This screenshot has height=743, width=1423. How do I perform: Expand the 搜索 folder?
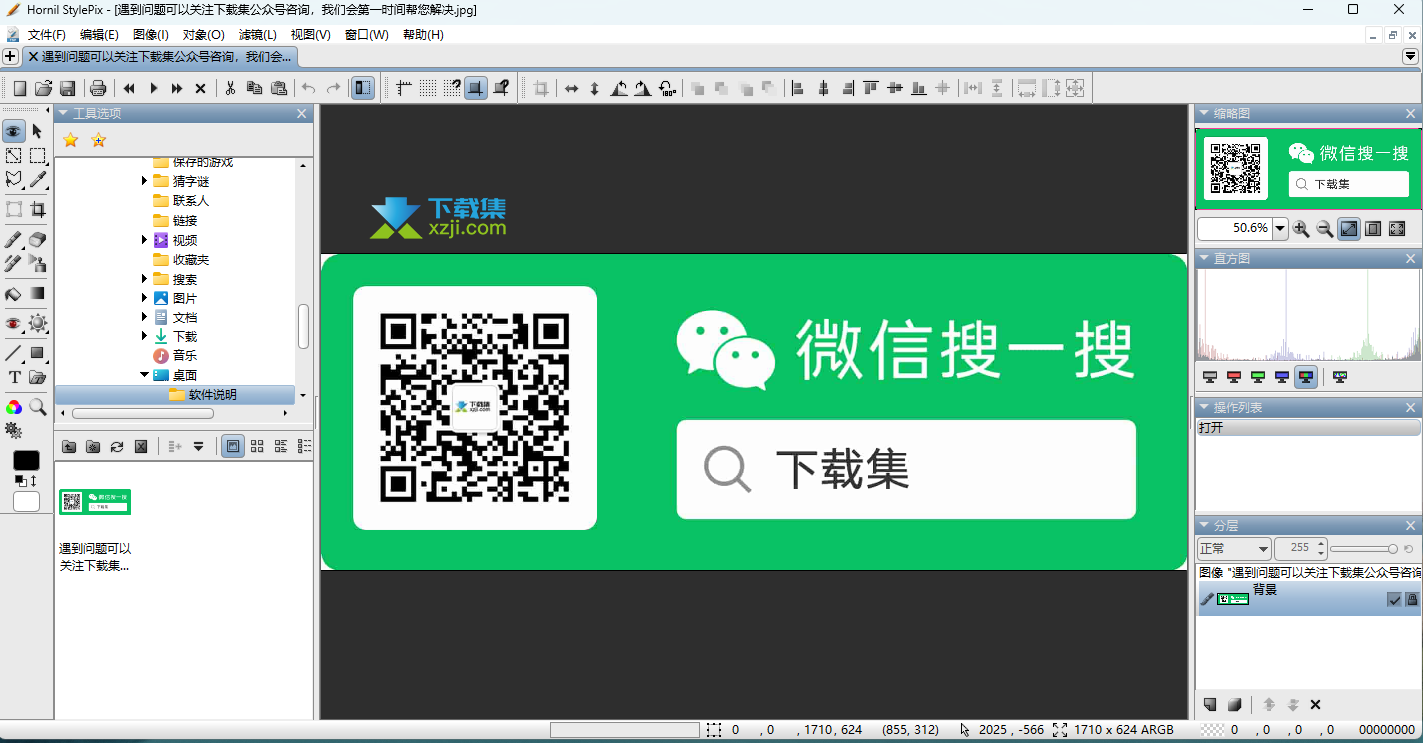tap(144, 279)
